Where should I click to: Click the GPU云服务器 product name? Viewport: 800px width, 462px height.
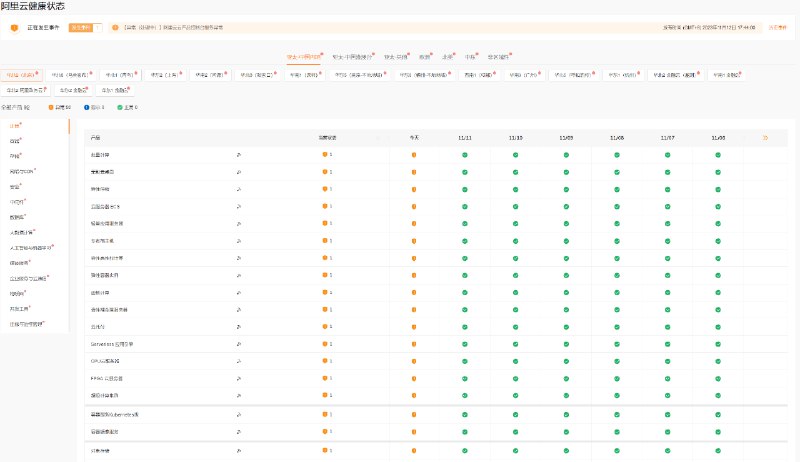pyautogui.click(x=105, y=362)
